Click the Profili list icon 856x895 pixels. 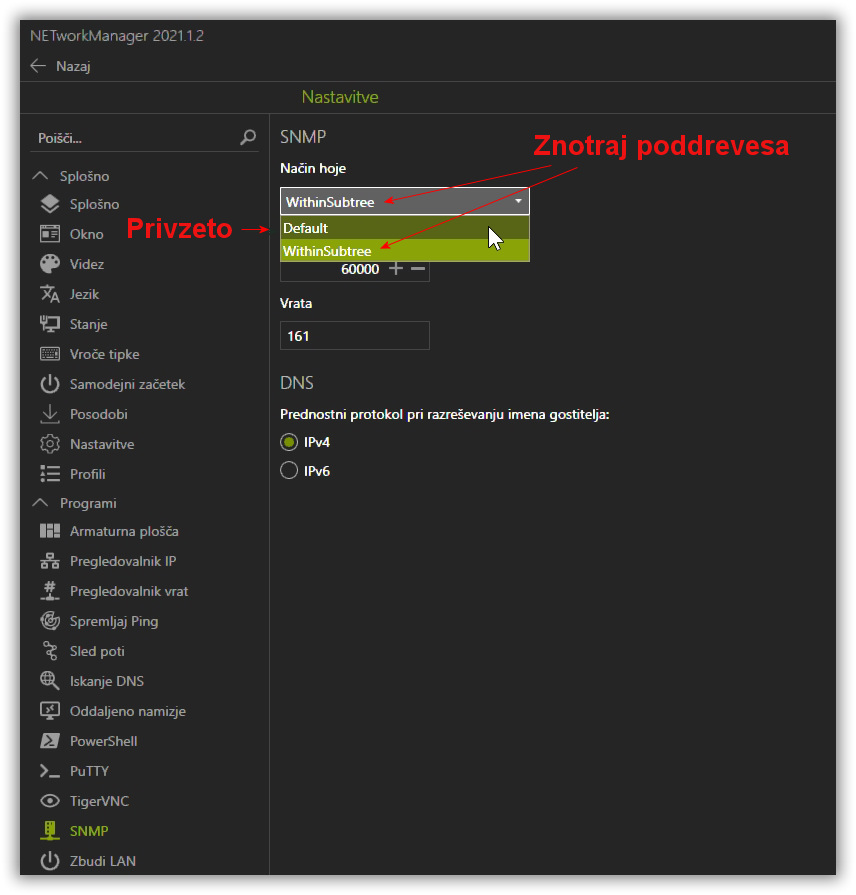pos(50,474)
